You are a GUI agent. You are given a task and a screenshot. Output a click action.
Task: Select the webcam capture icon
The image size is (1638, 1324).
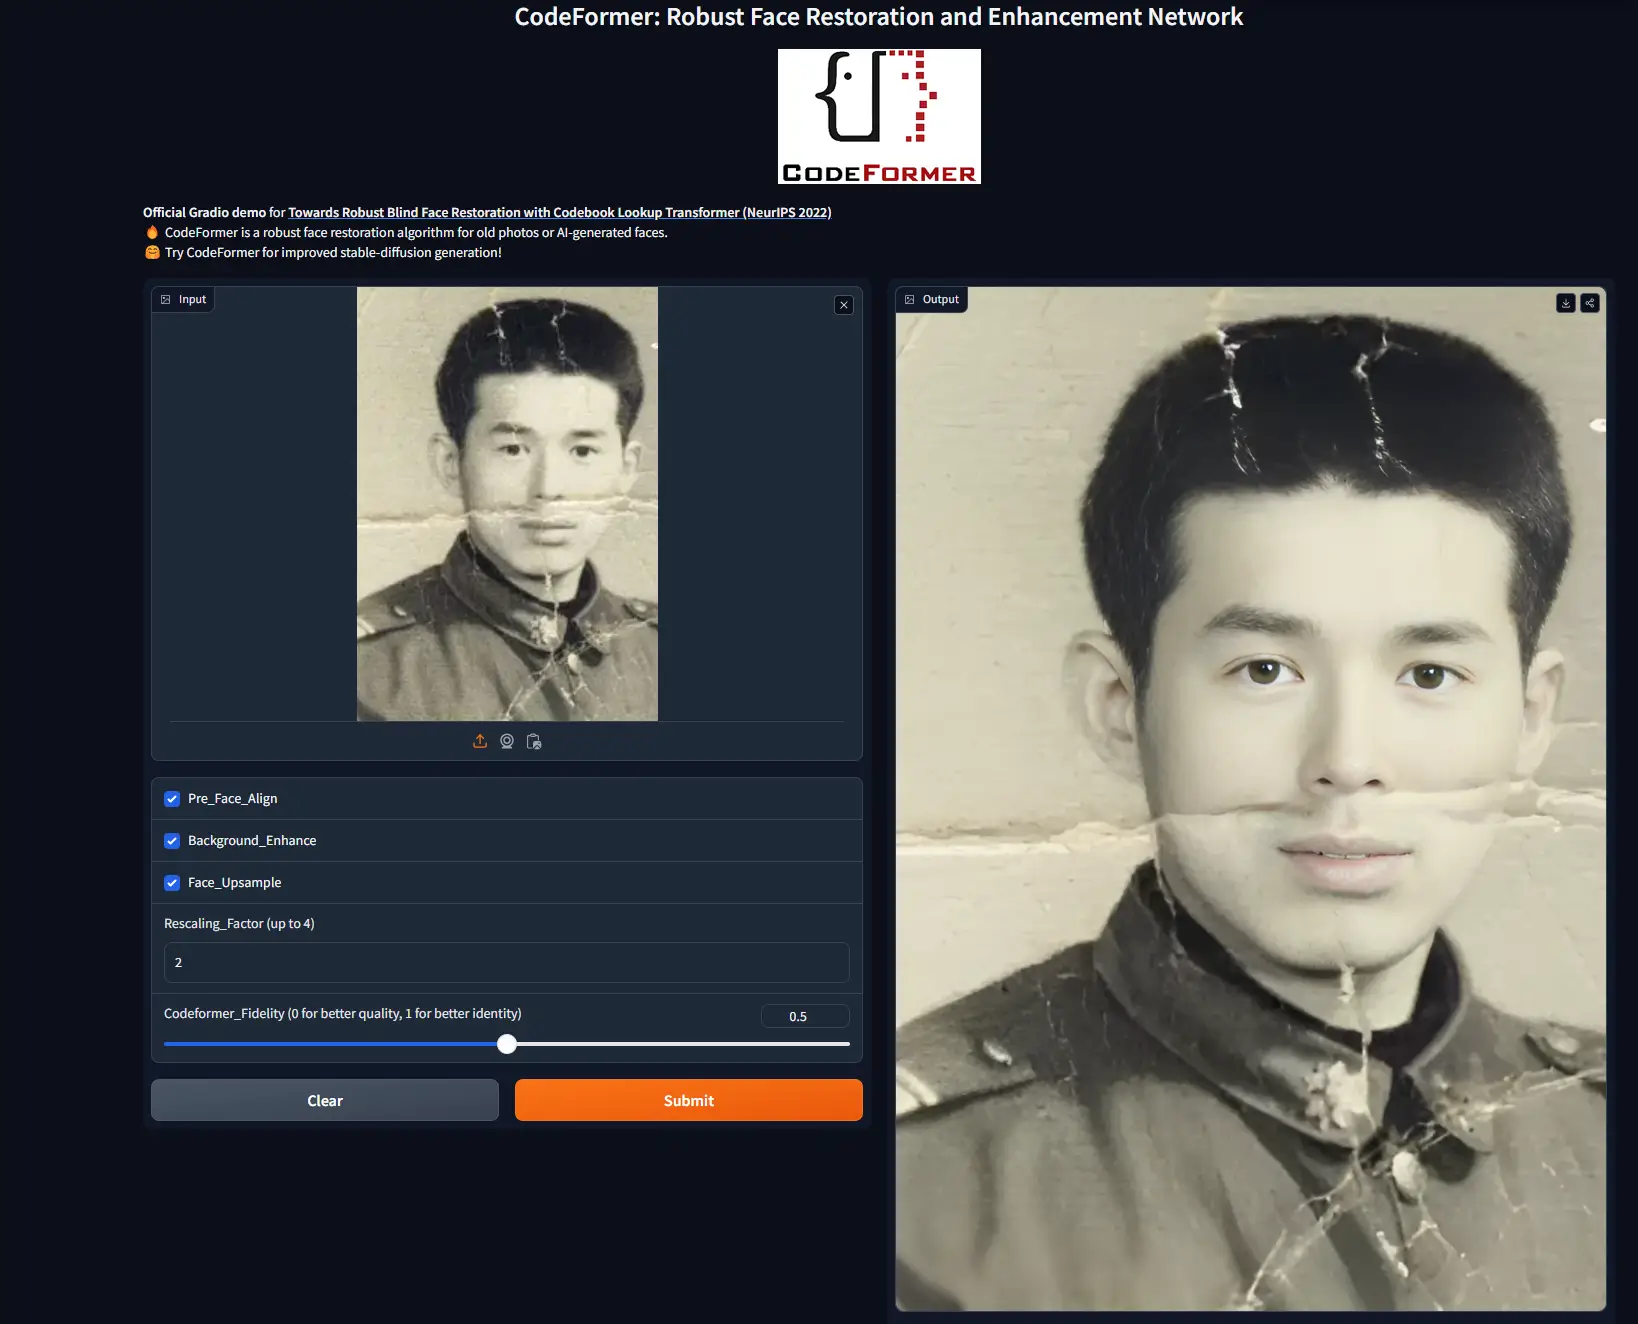coord(507,741)
